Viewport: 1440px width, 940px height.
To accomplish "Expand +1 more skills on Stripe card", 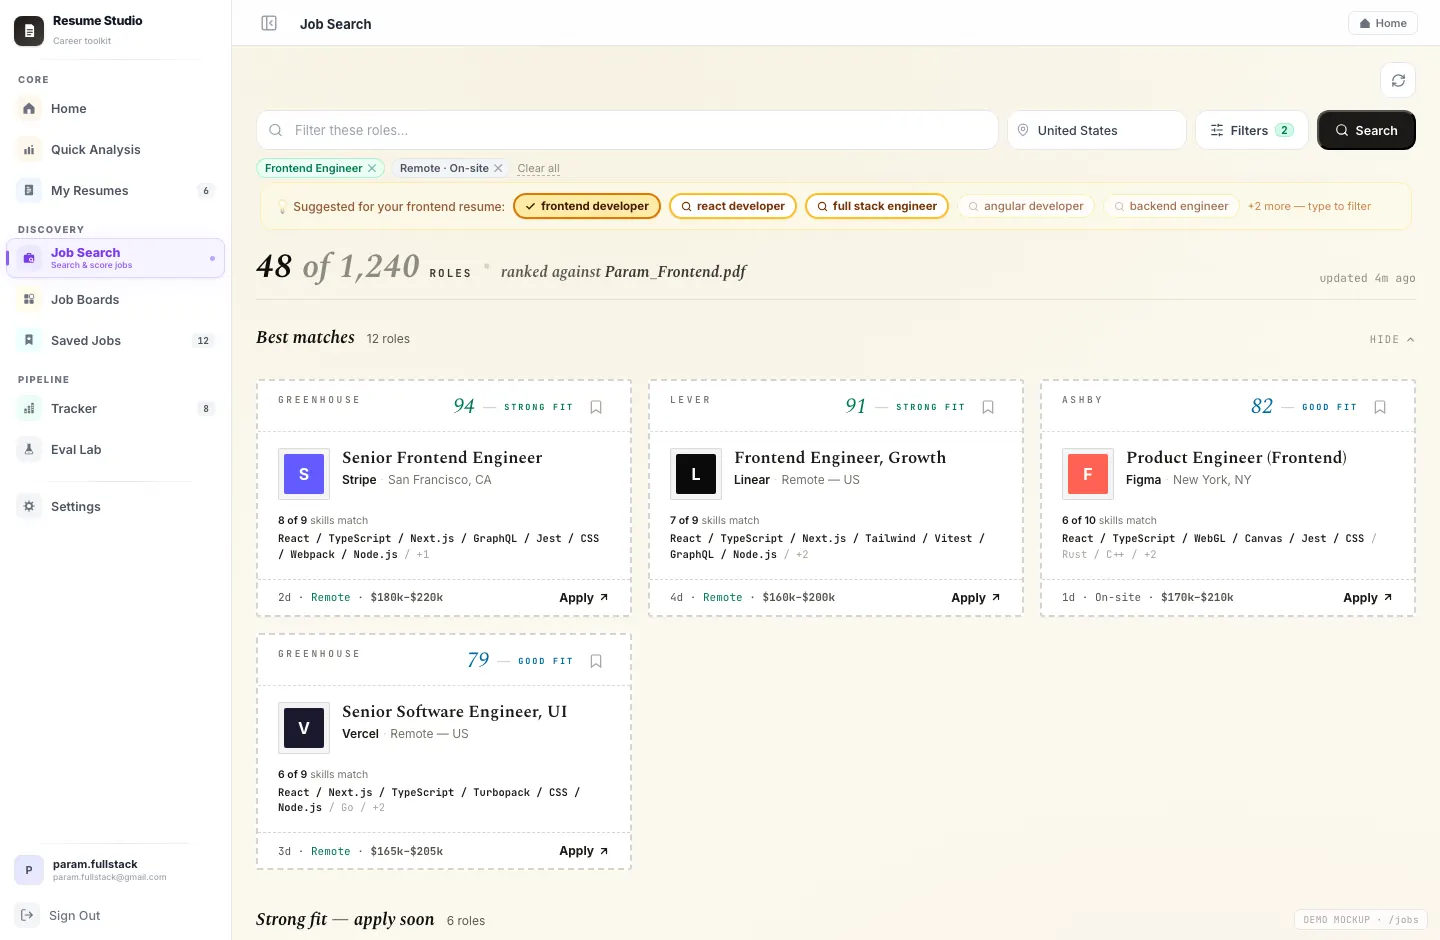I will 423,554.
